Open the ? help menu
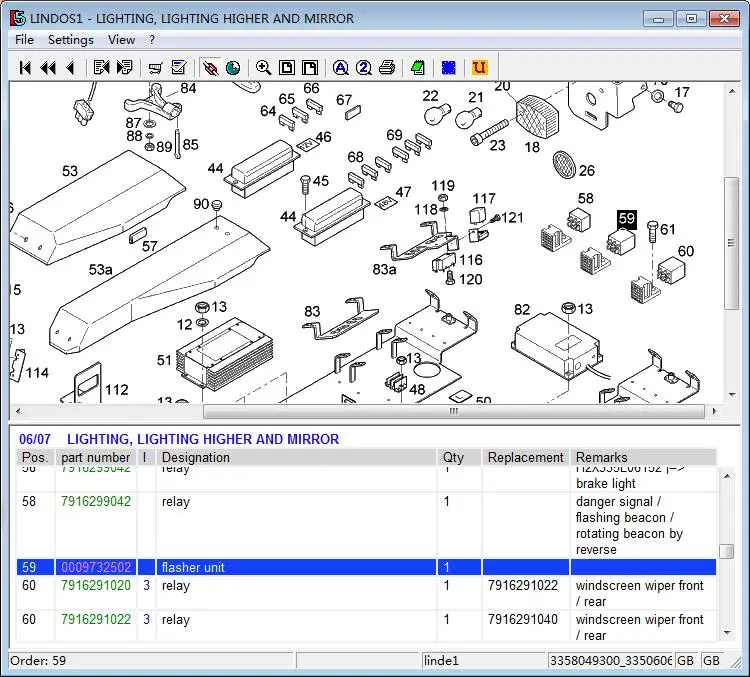The width and height of the screenshot is (750, 677). pos(152,40)
